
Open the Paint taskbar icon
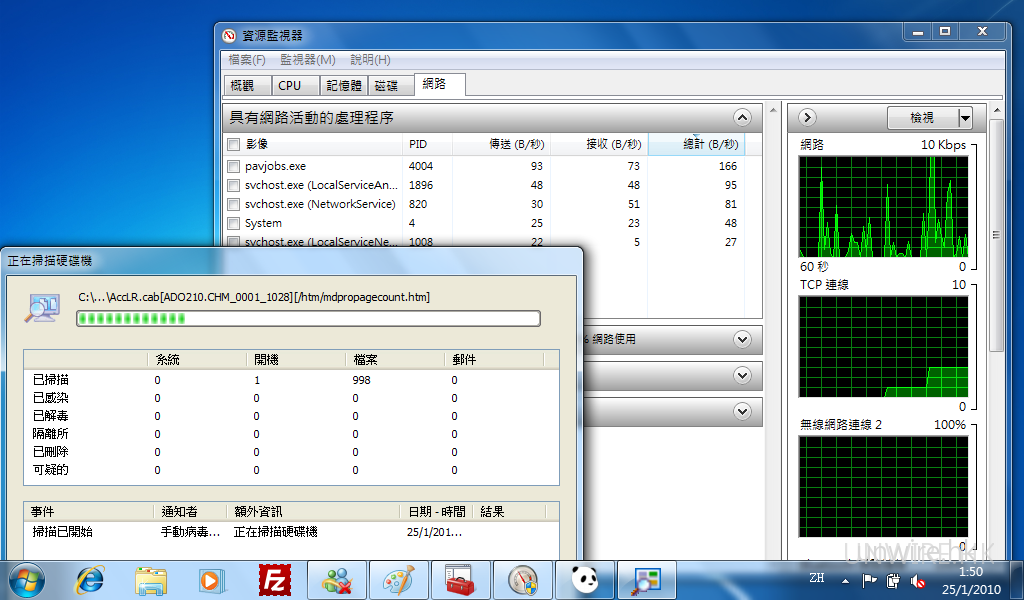[398, 580]
